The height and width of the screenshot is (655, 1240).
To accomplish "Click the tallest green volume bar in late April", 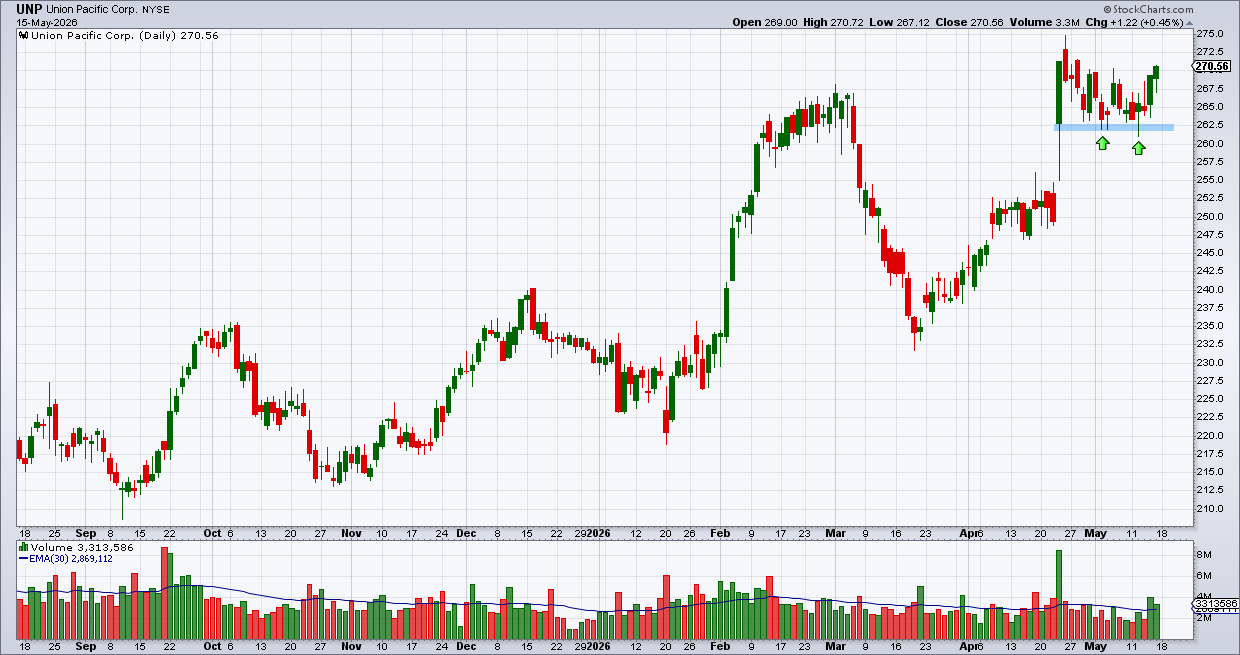I will [1059, 595].
